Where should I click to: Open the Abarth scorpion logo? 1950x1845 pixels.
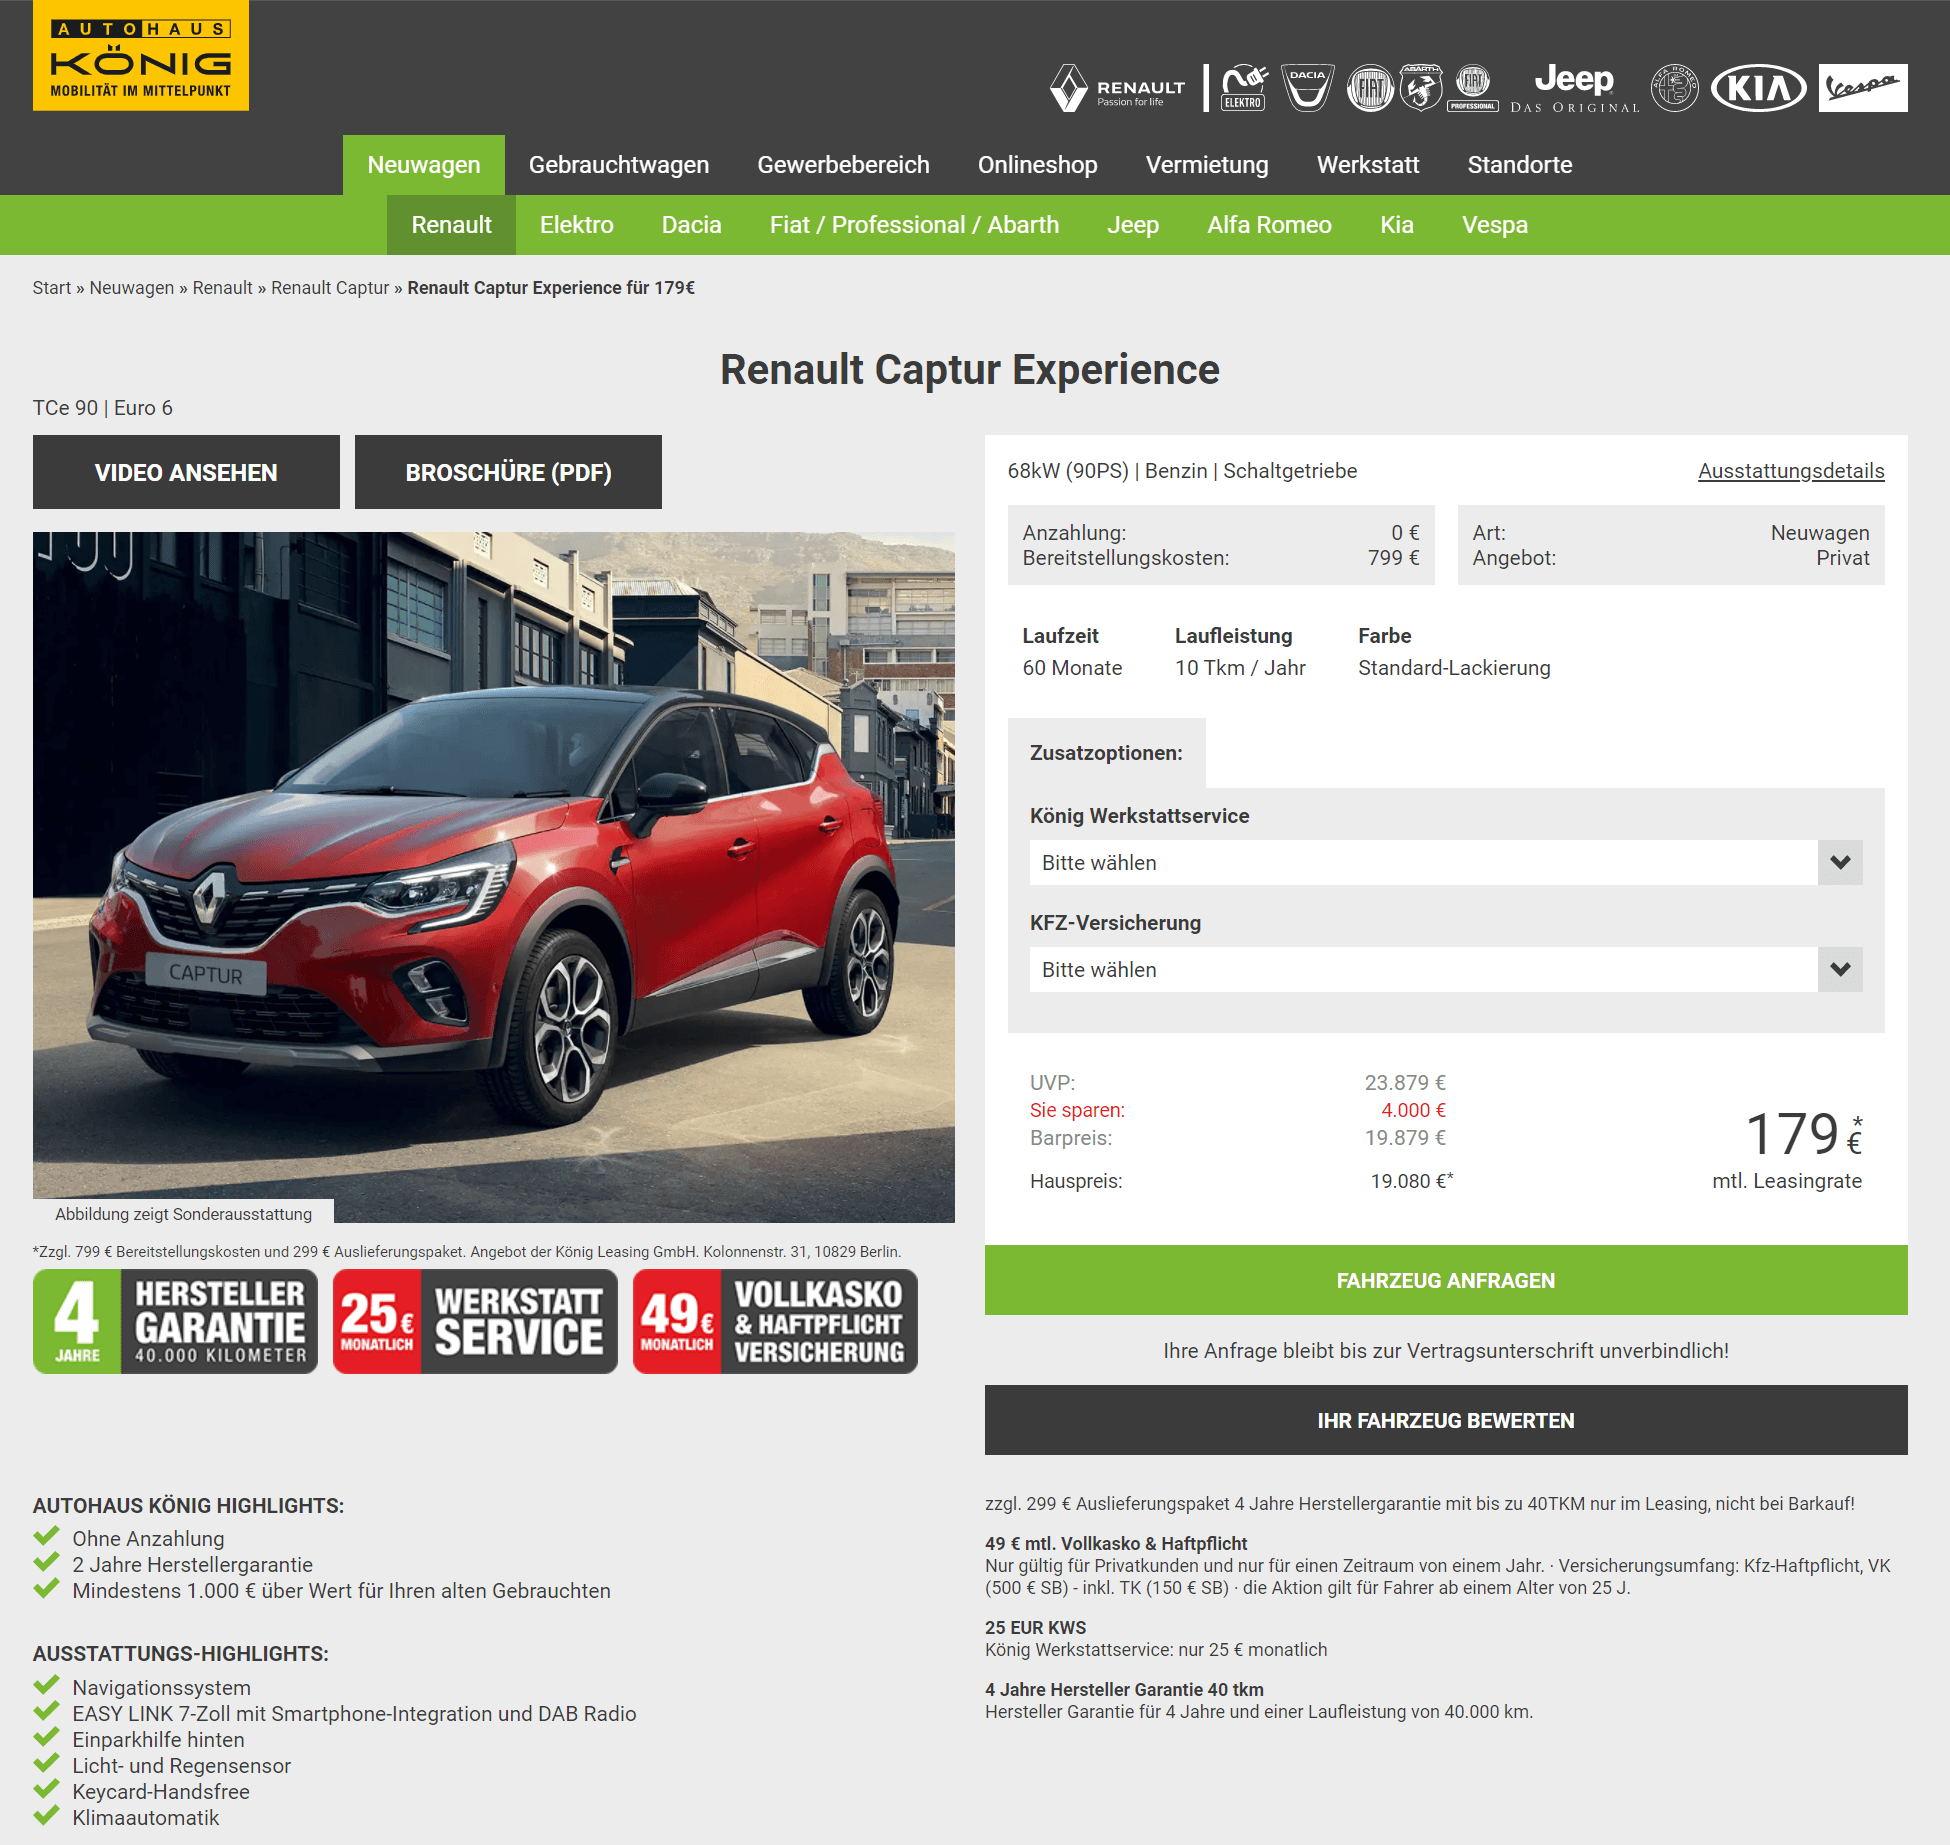1421,88
